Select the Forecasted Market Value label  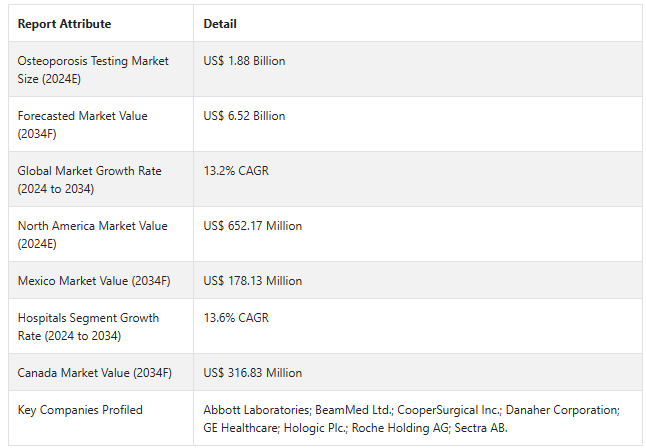pos(82,124)
